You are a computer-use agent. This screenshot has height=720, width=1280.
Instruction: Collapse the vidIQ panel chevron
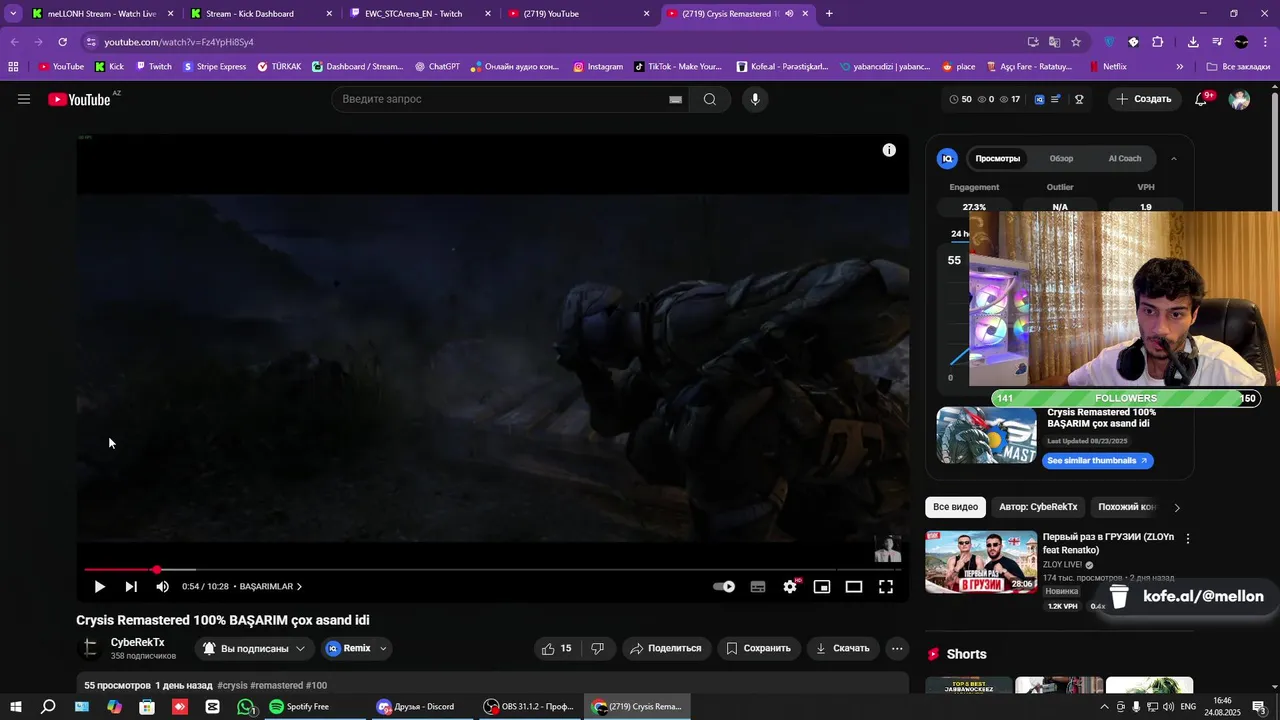coord(1174,158)
